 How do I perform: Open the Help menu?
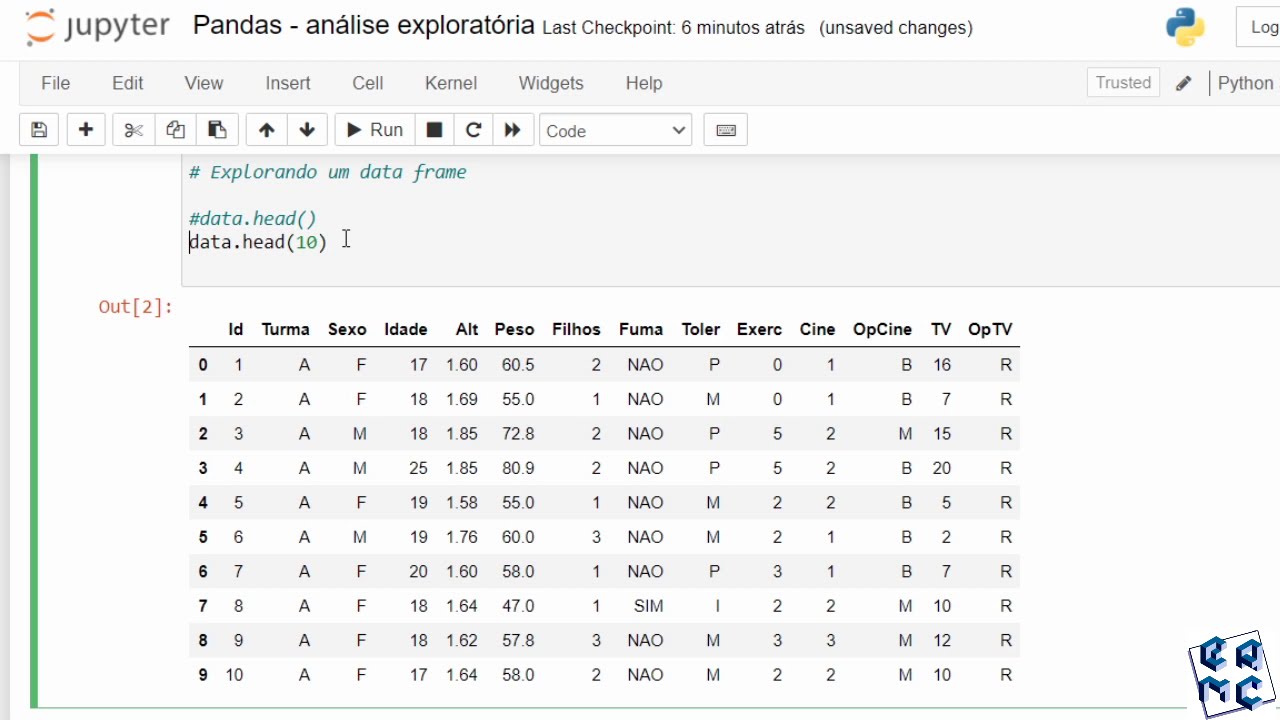point(644,83)
